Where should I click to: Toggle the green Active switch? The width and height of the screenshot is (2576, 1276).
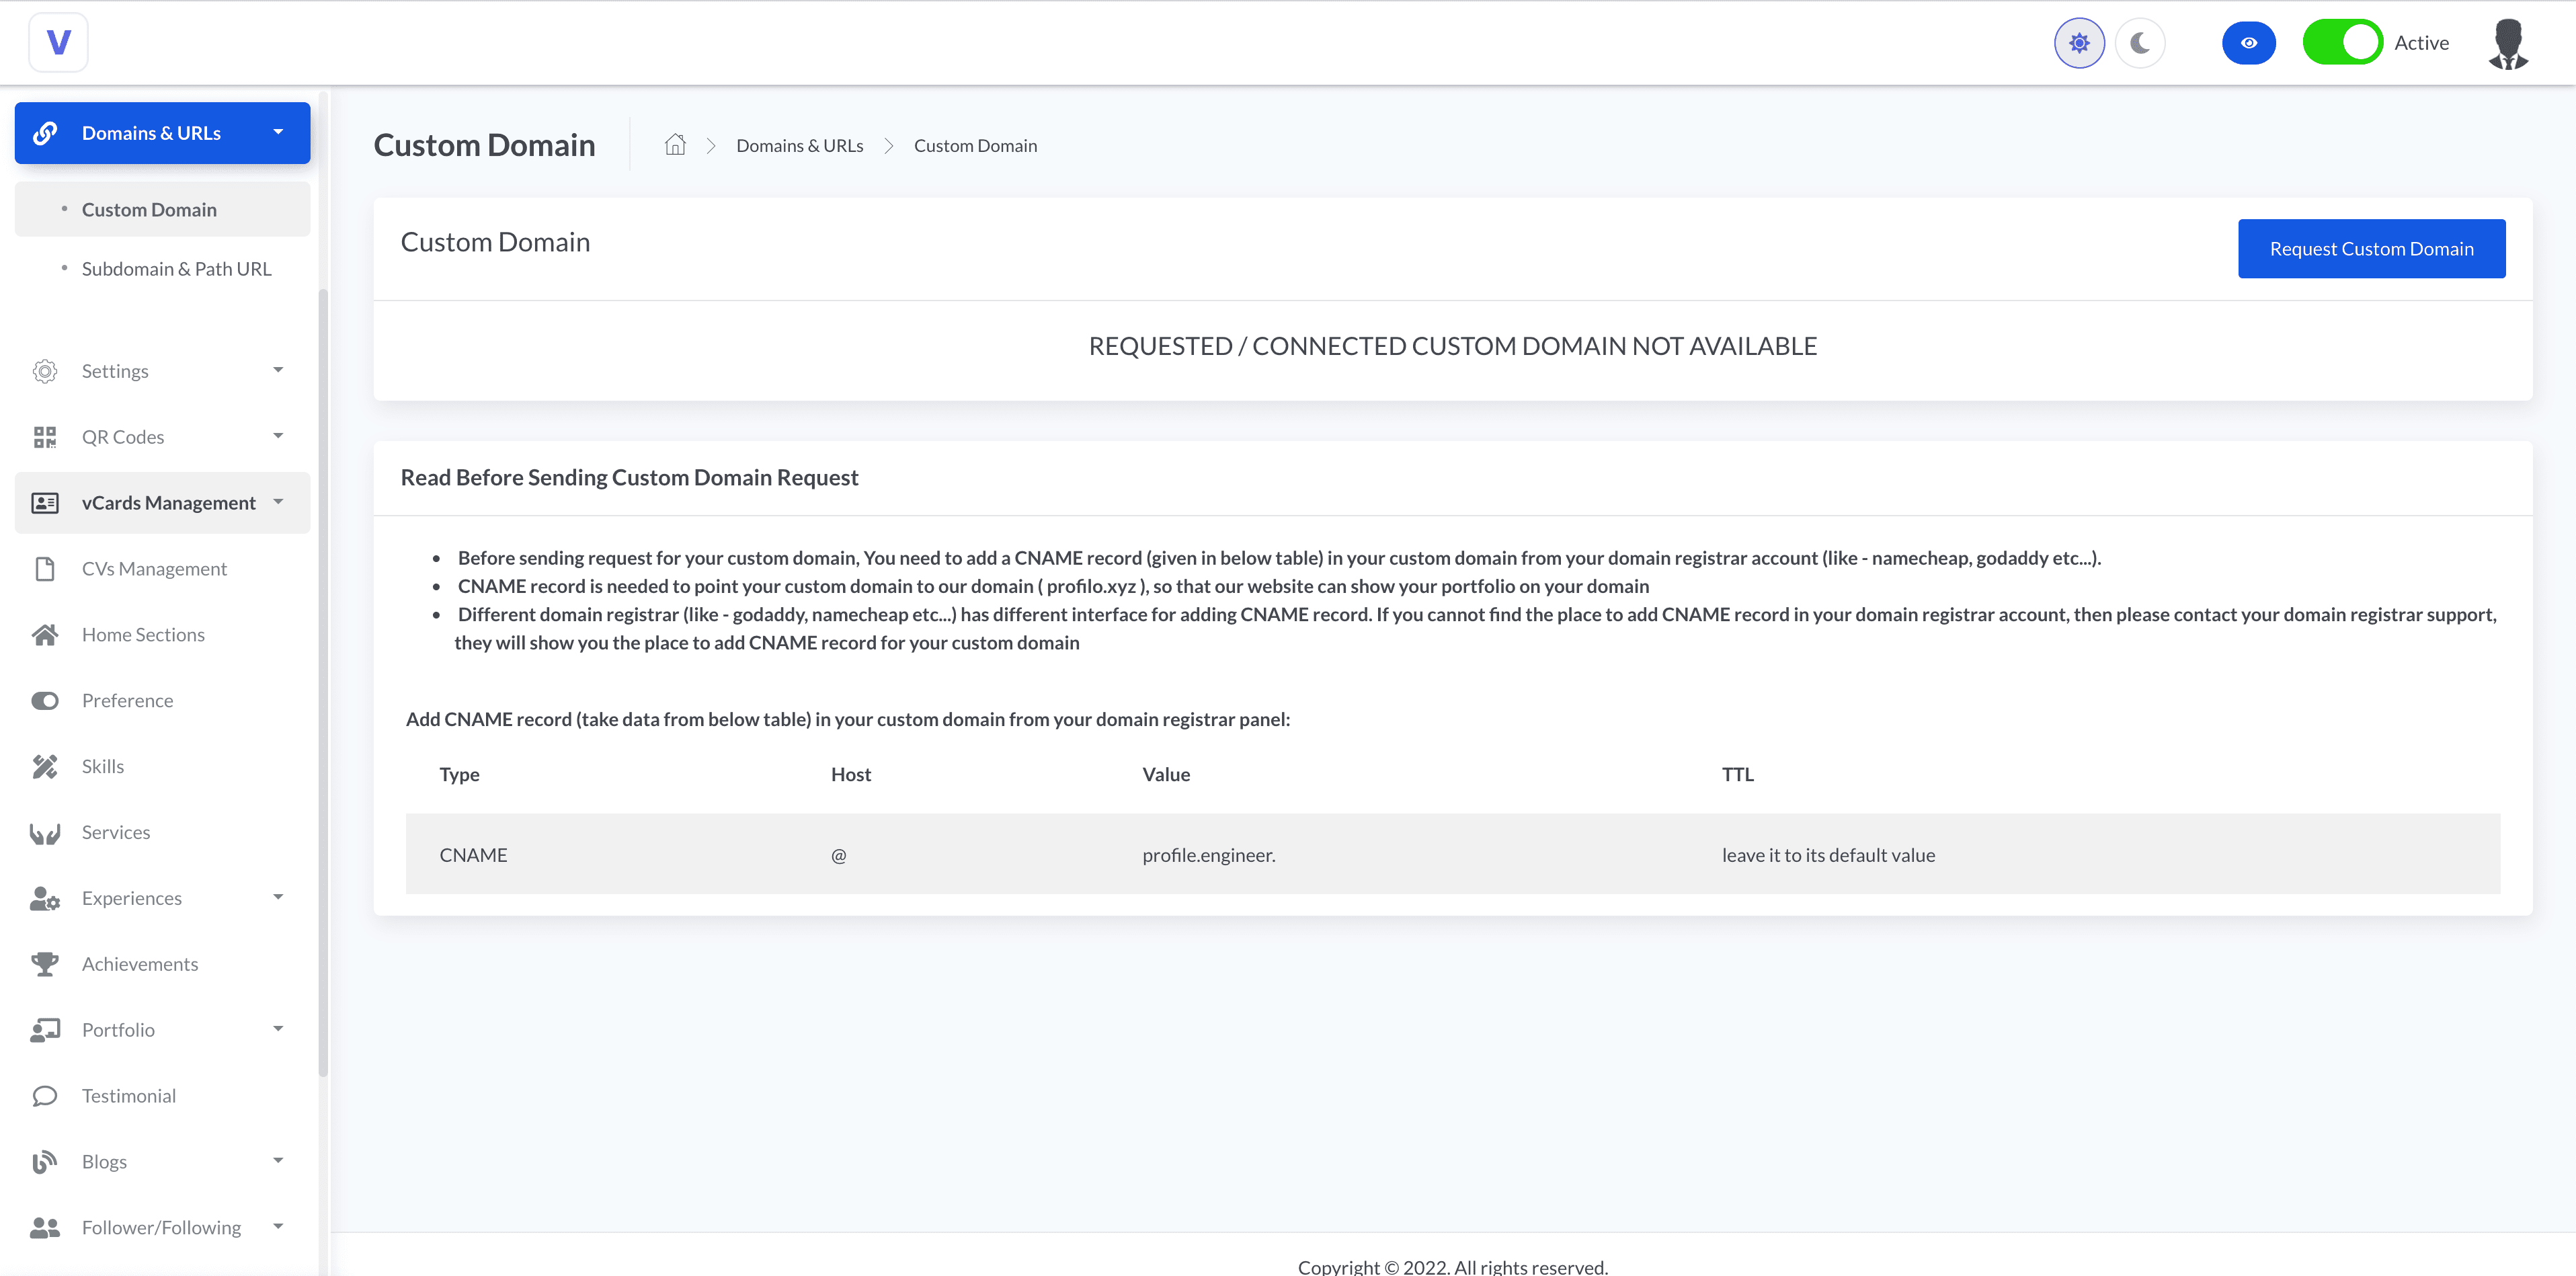point(2342,43)
